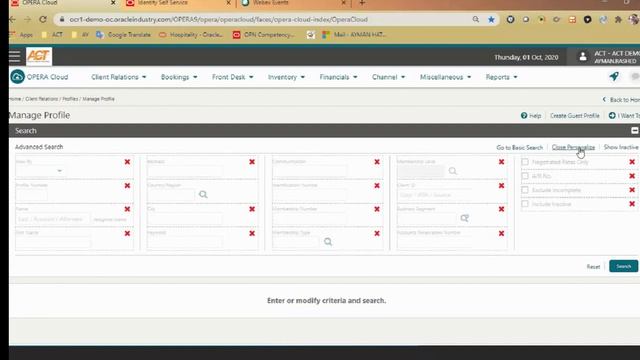Expand the Client Relations menu
The image size is (640, 360).
(x=118, y=77)
